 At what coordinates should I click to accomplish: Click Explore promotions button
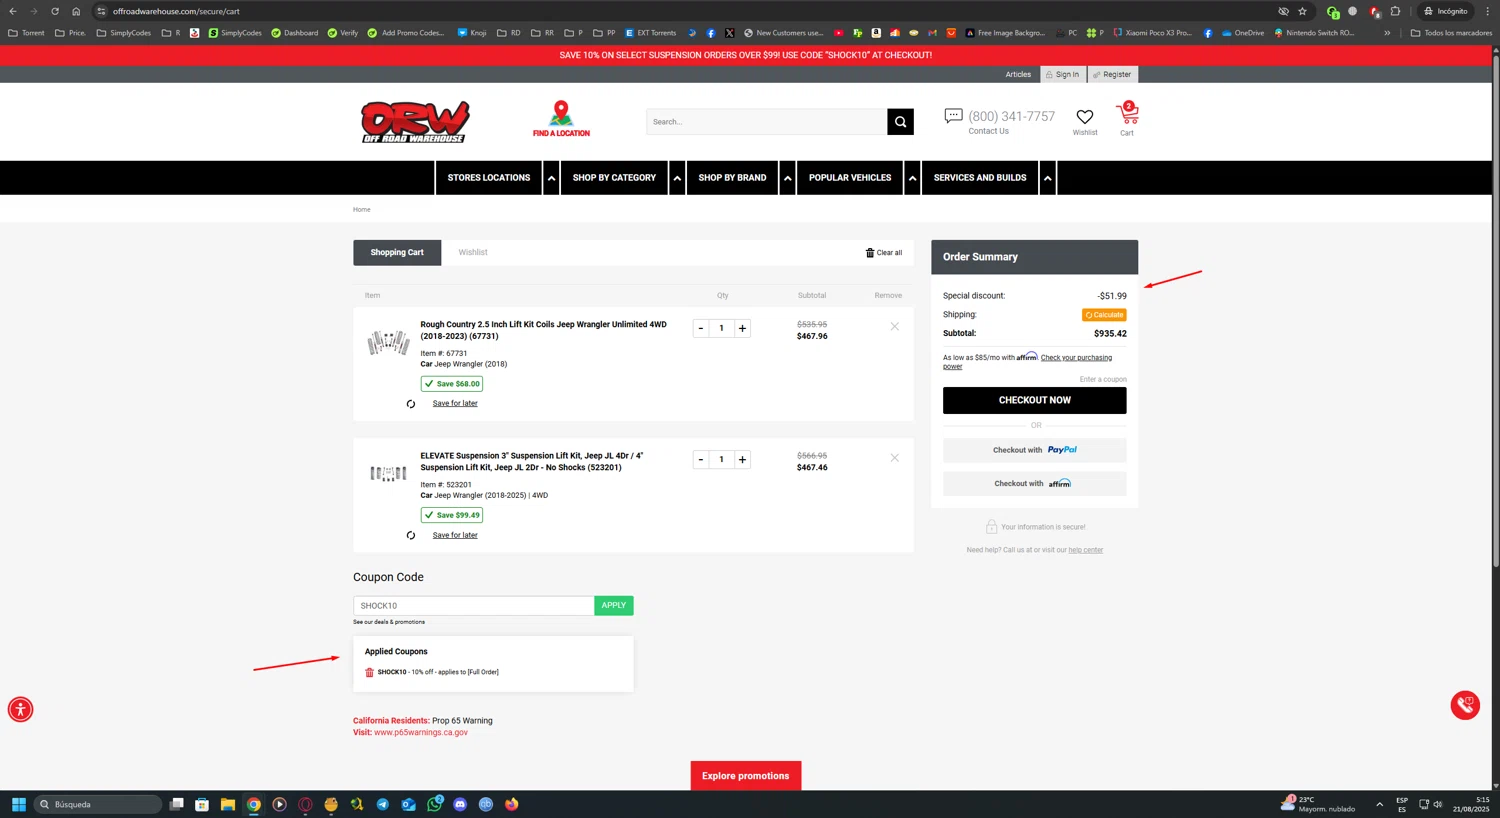pos(745,776)
